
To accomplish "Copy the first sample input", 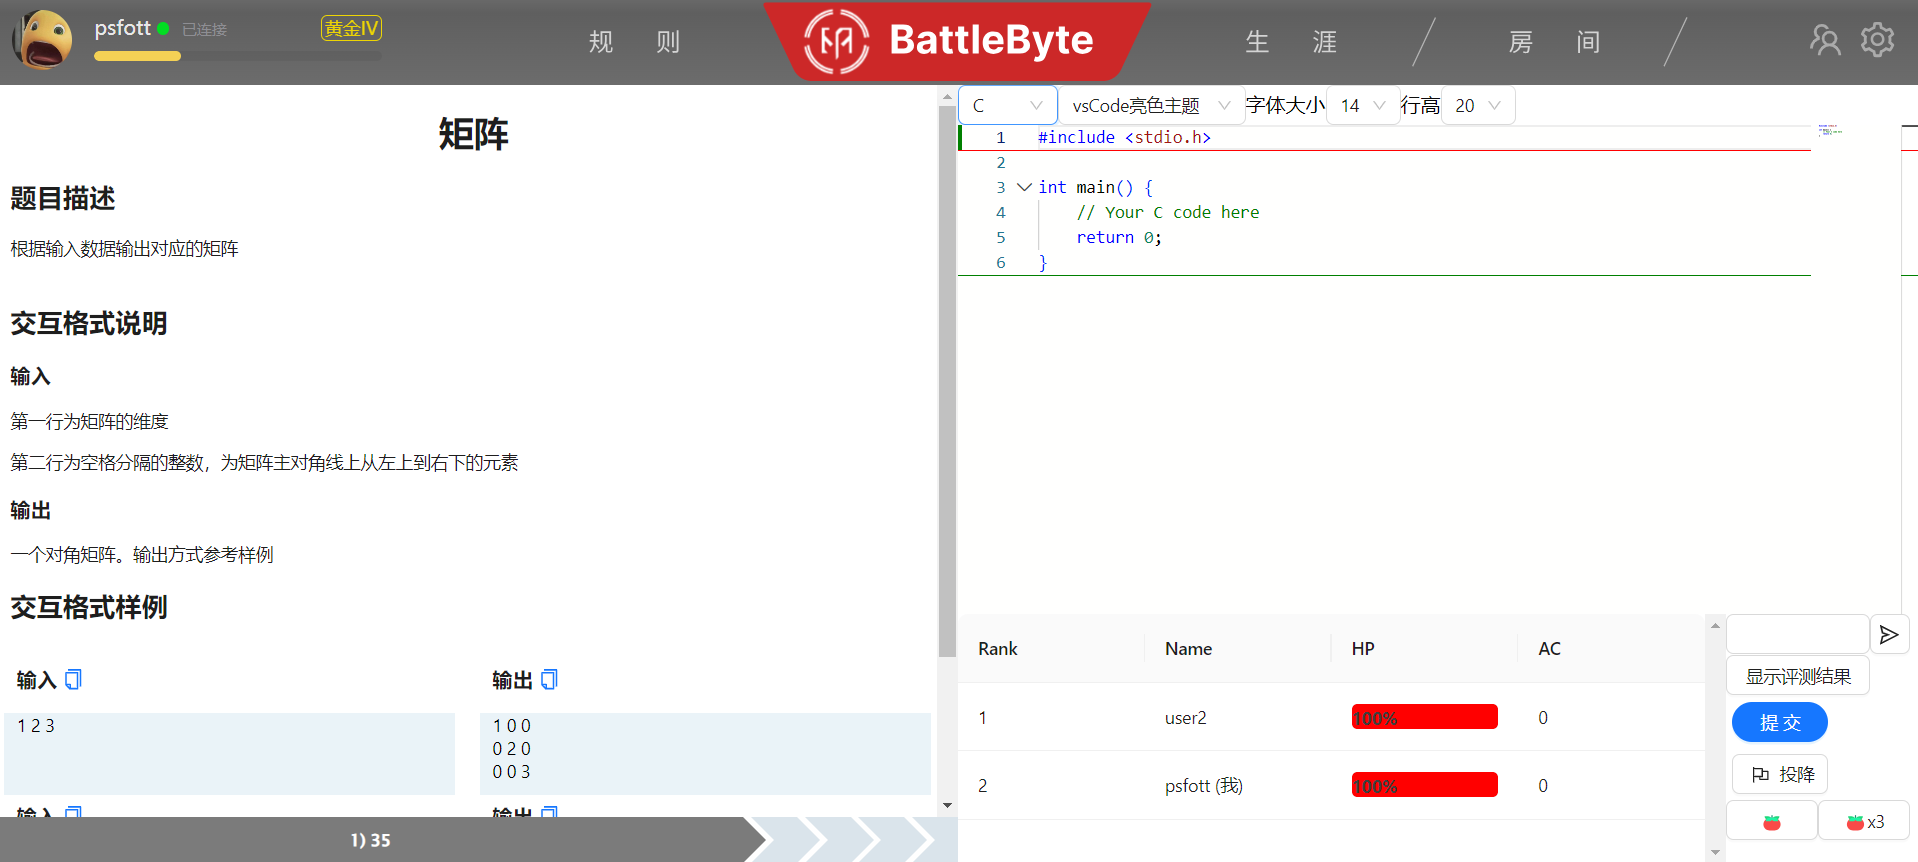I will (x=73, y=680).
